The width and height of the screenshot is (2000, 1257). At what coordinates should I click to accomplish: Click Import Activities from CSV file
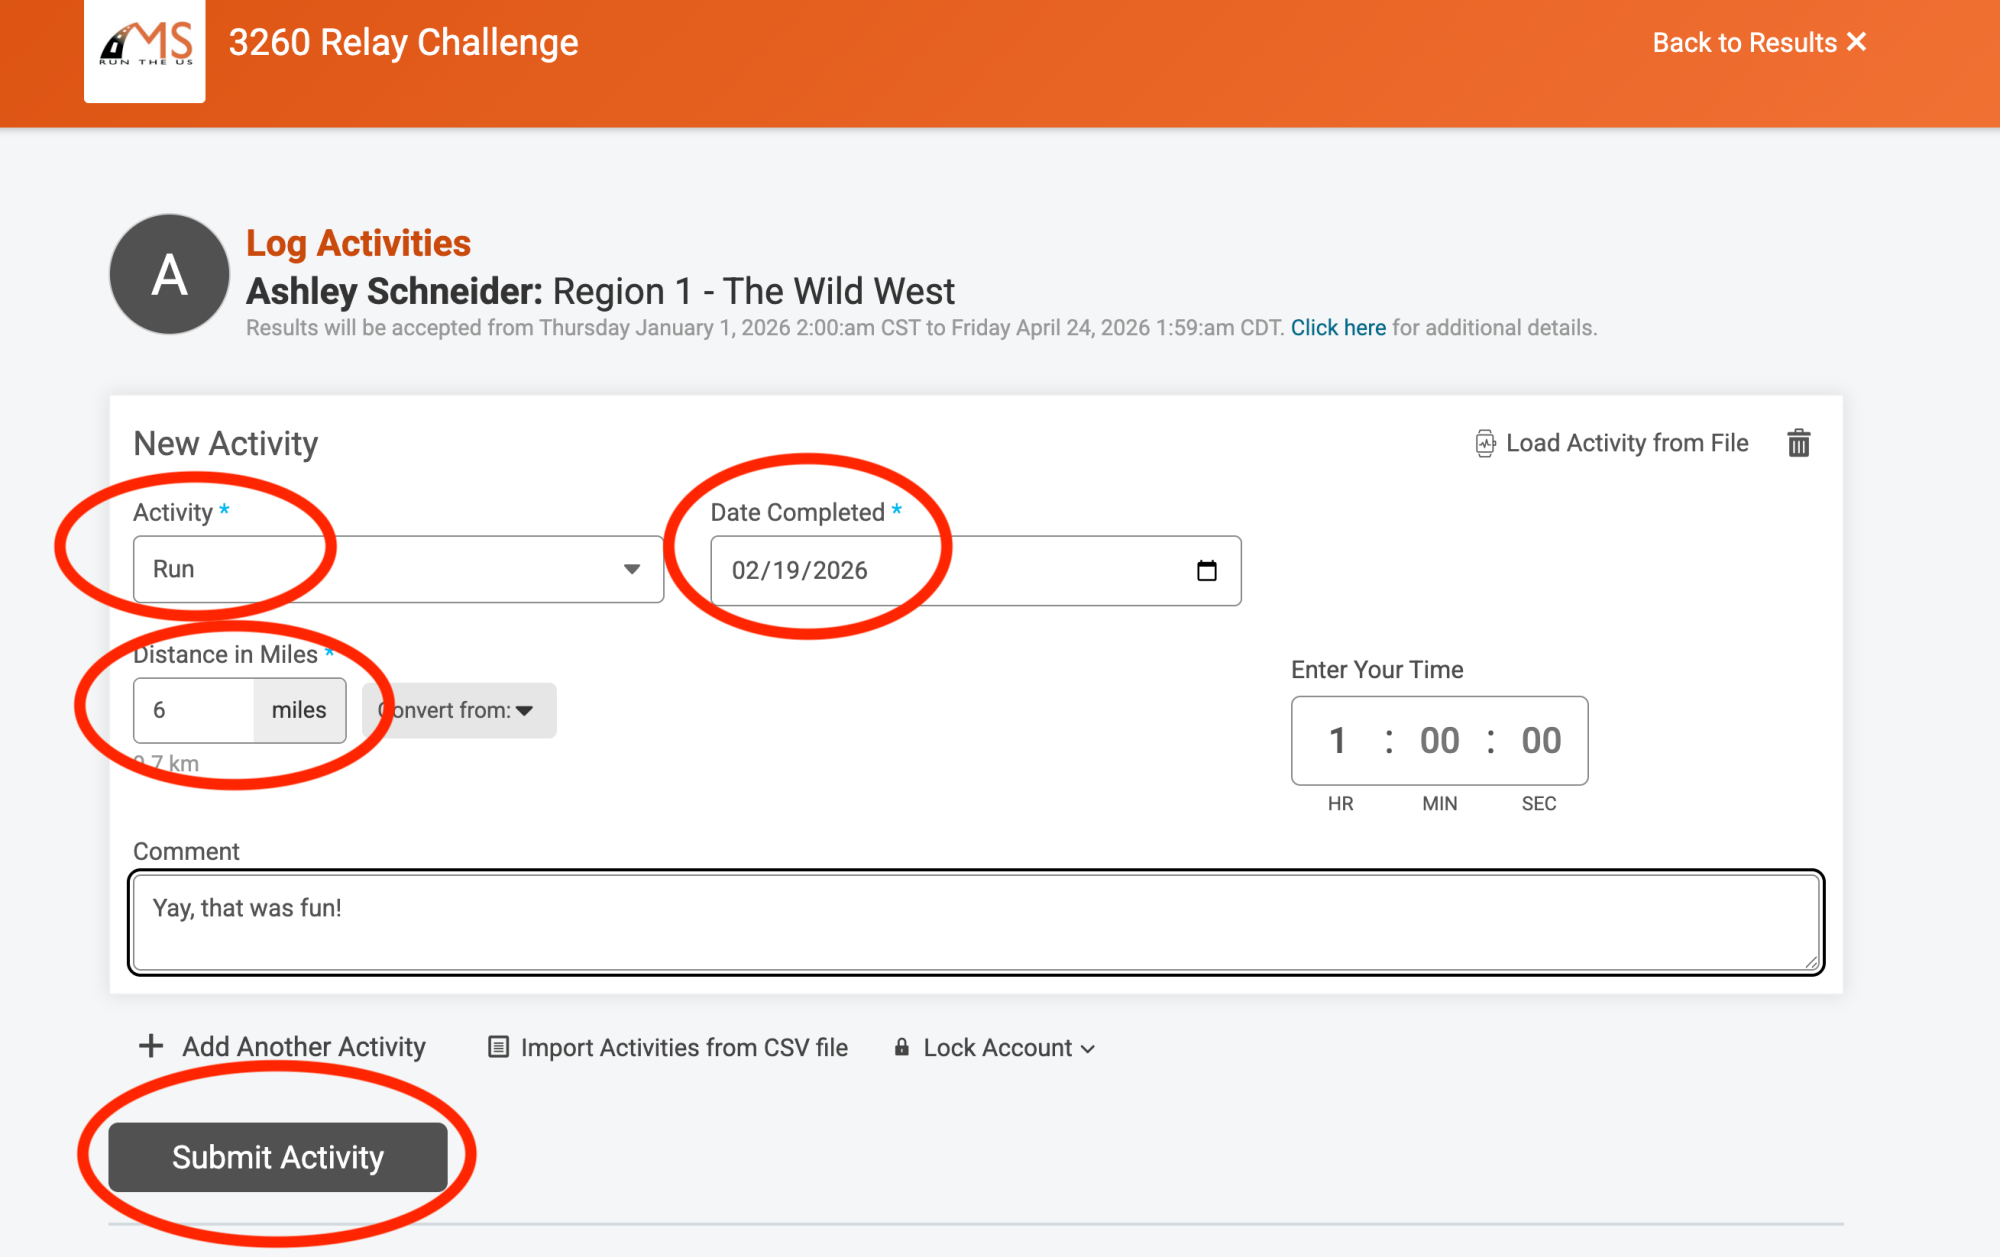683,1048
